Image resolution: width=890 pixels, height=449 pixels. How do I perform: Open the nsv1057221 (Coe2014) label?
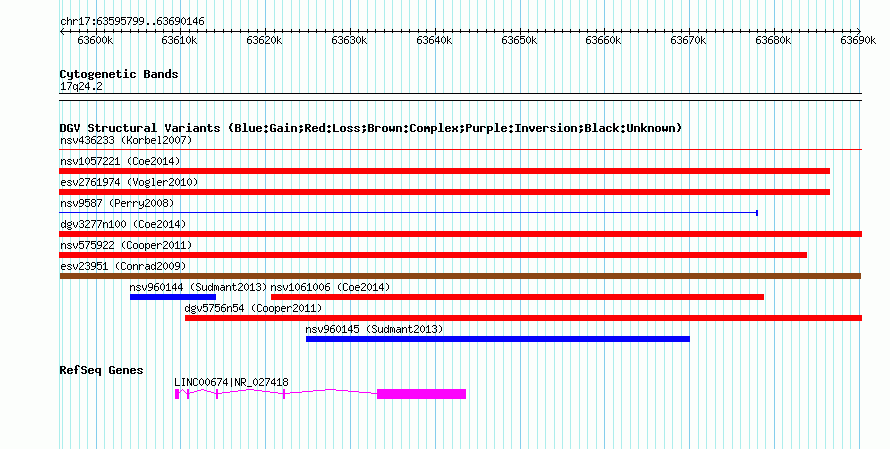pyautogui.click(x=120, y=161)
